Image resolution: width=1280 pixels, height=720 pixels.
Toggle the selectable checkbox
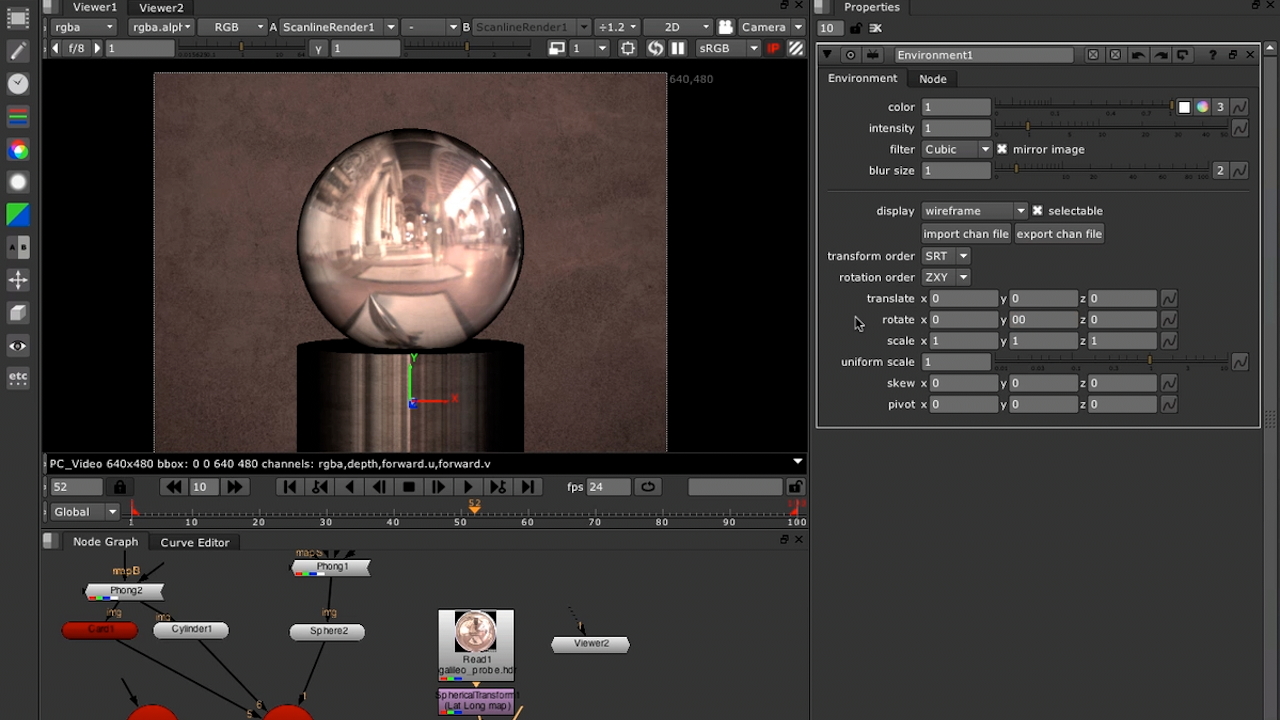1037,211
